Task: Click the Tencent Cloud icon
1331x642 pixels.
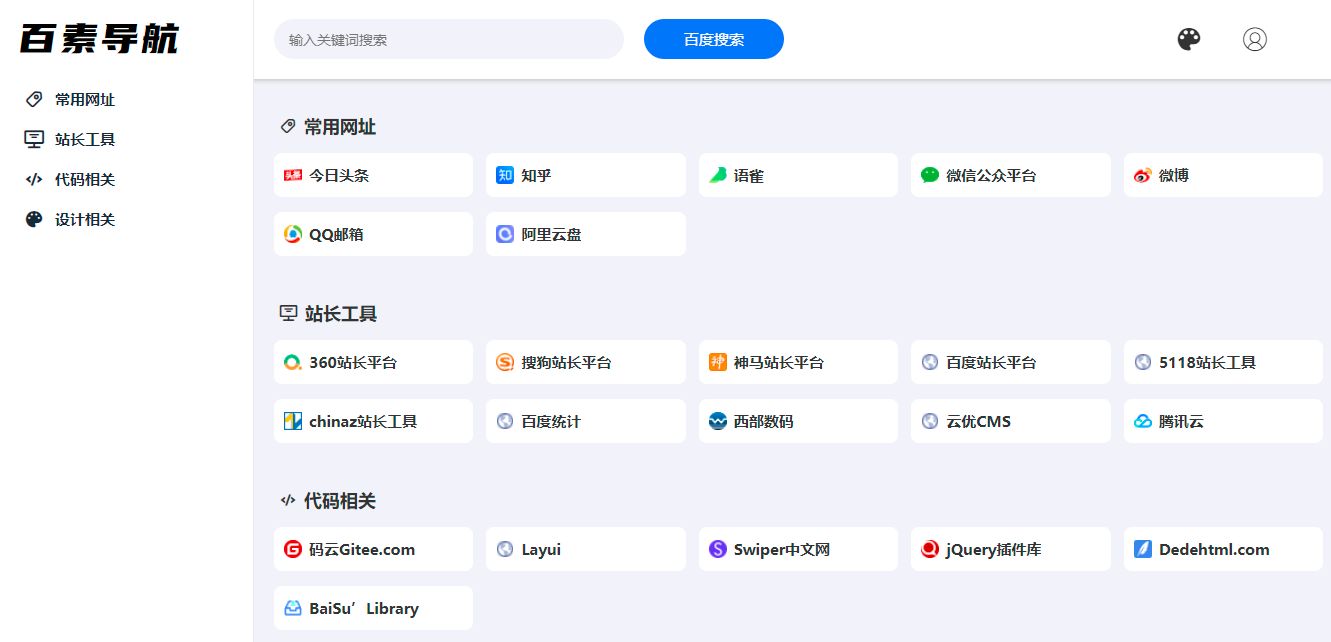Action: coord(1142,422)
